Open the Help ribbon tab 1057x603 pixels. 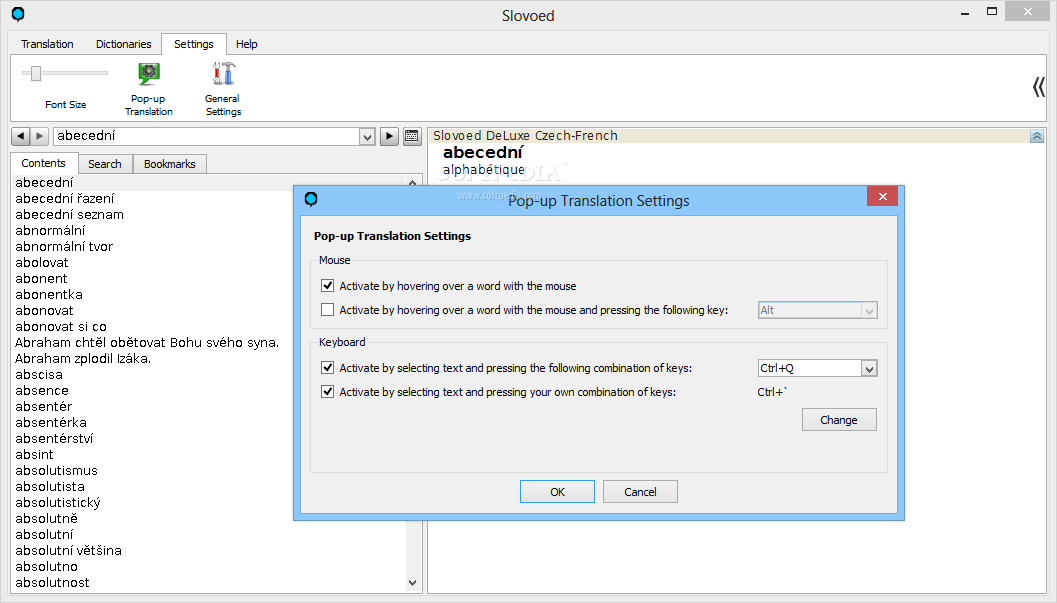click(x=247, y=44)
